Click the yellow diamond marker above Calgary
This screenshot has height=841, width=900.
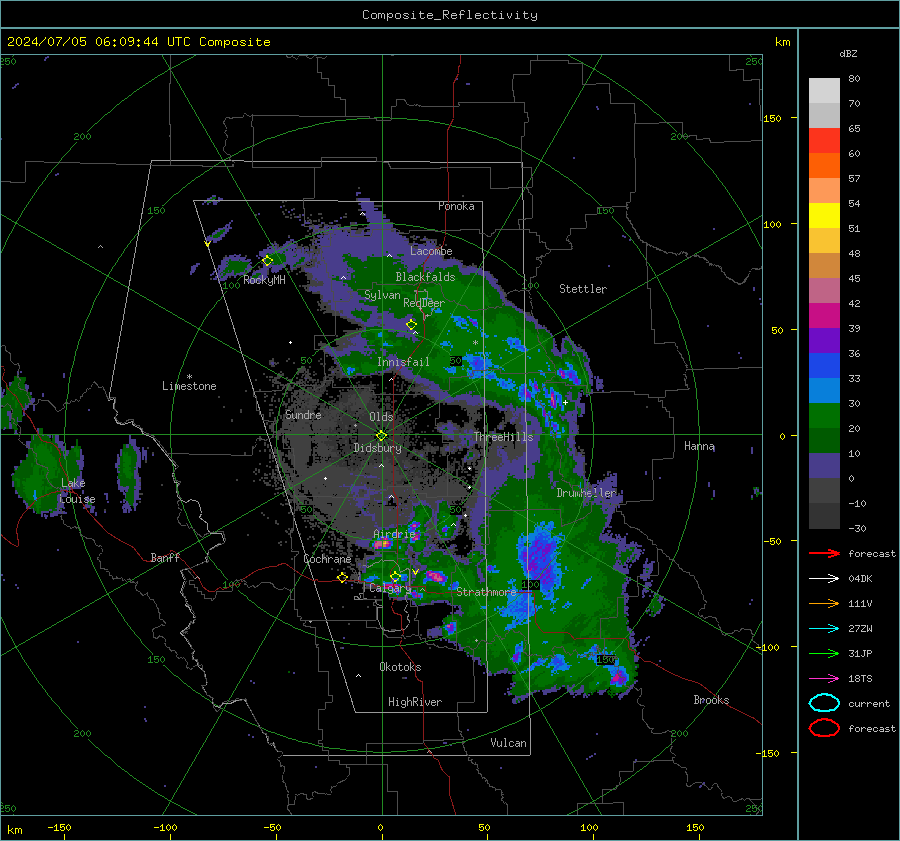[x=395, y=576]
